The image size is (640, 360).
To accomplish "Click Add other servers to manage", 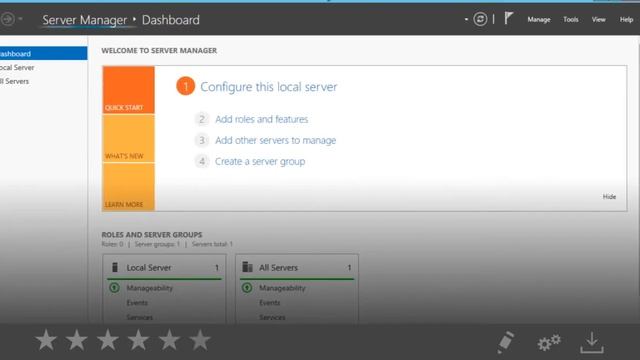I will [276, 140].
